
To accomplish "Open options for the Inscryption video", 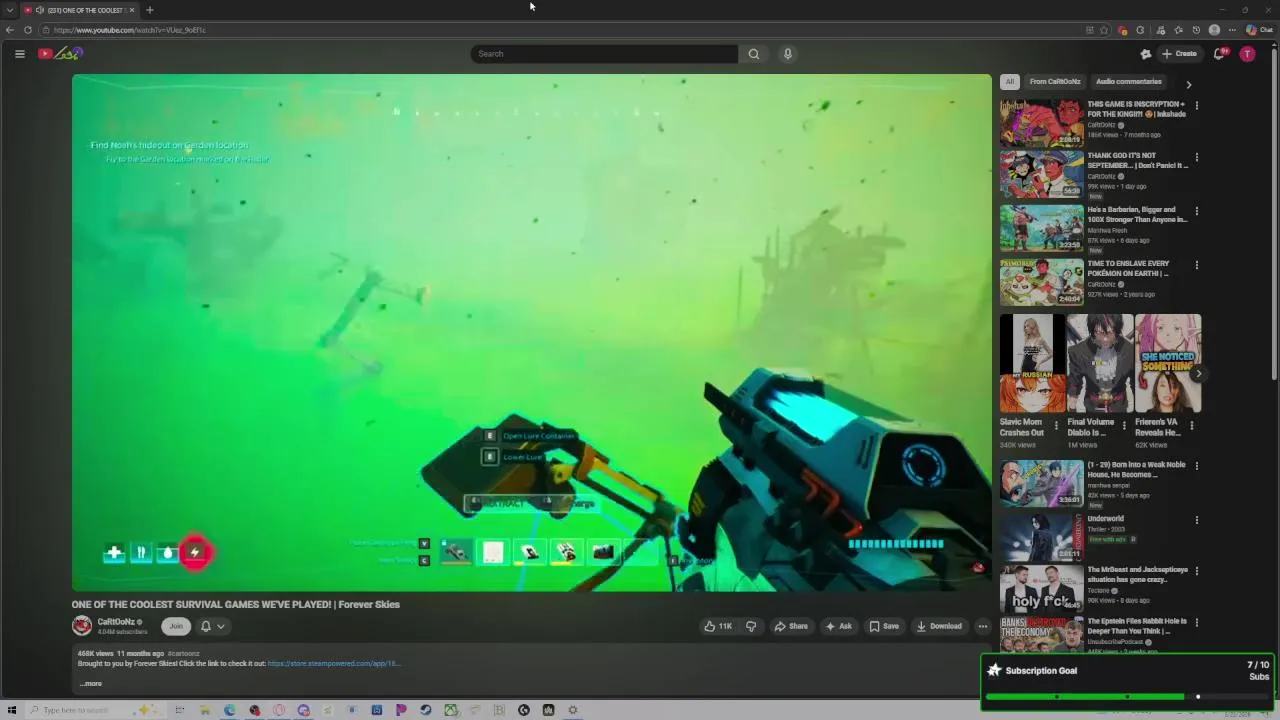I will (x=1197, y=105).
